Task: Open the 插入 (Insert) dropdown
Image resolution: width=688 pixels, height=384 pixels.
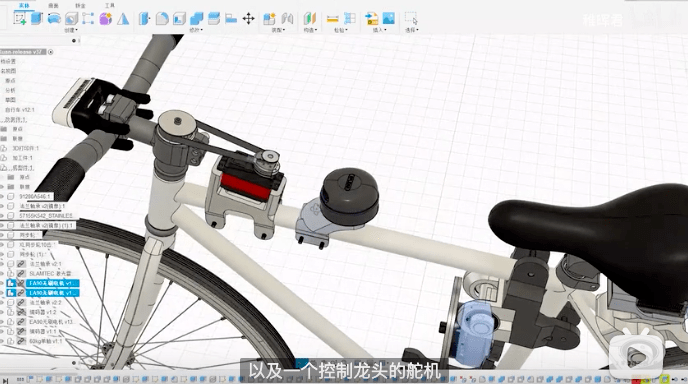Action: pyautogui.click(x=380, y=30)
